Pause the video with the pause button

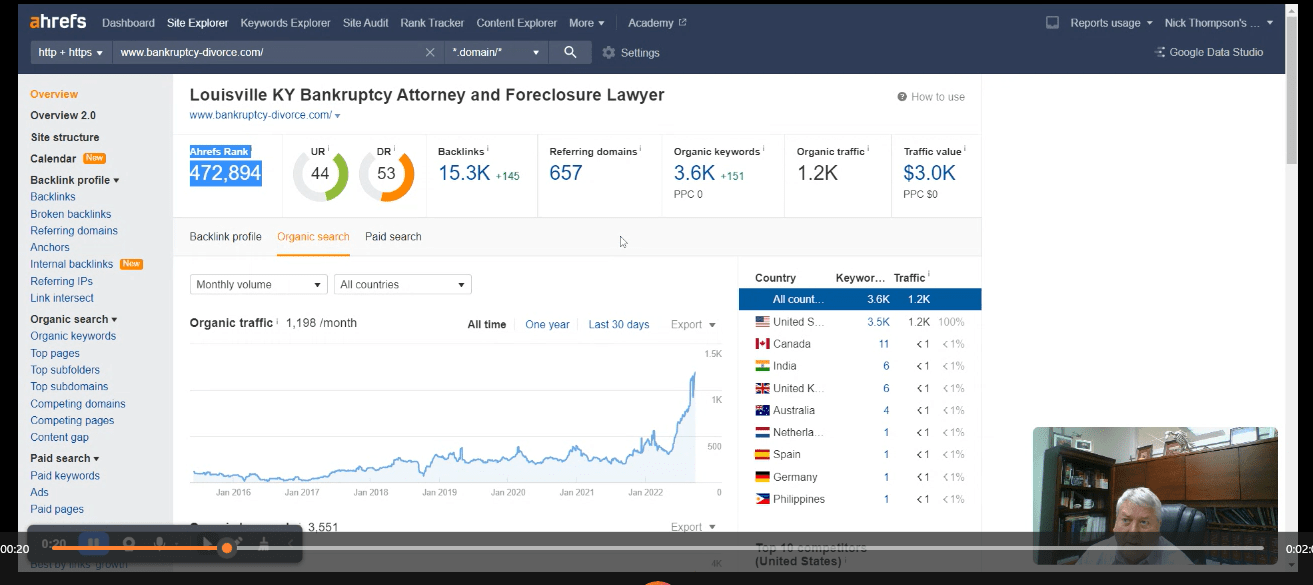tap(94, 545)
